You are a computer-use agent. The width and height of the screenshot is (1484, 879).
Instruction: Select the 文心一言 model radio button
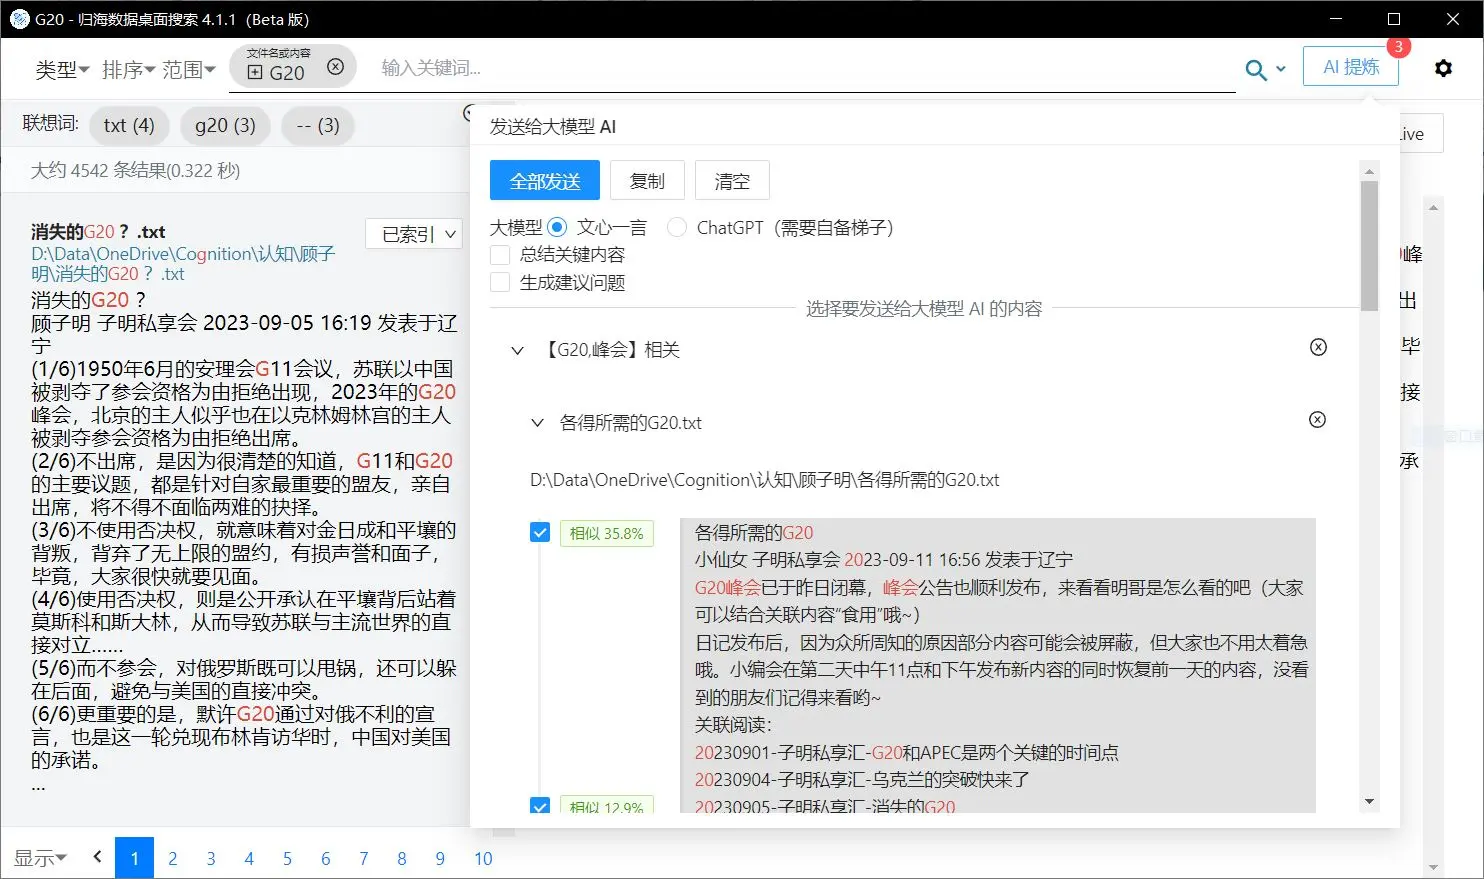pyautogui.click(x=557, y=227)
